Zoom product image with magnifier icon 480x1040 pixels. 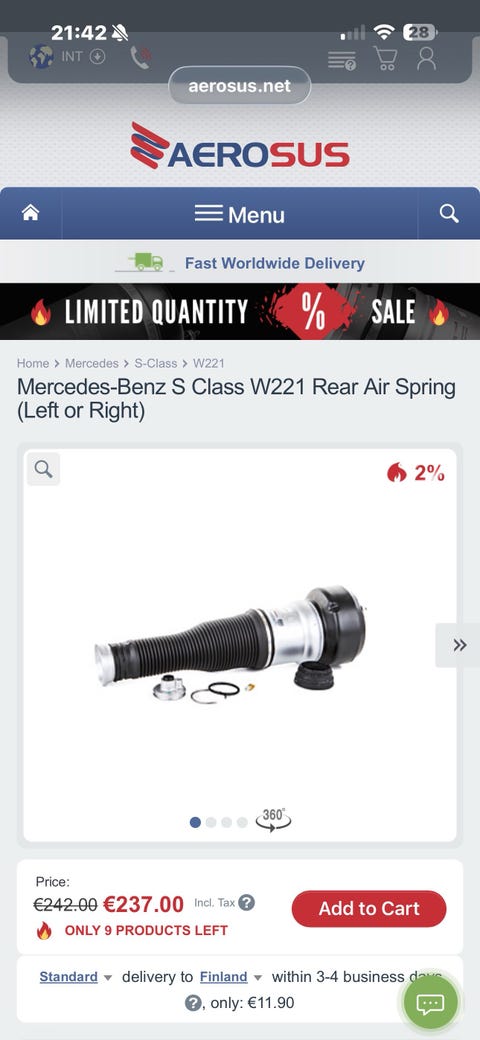coord(44,469)
